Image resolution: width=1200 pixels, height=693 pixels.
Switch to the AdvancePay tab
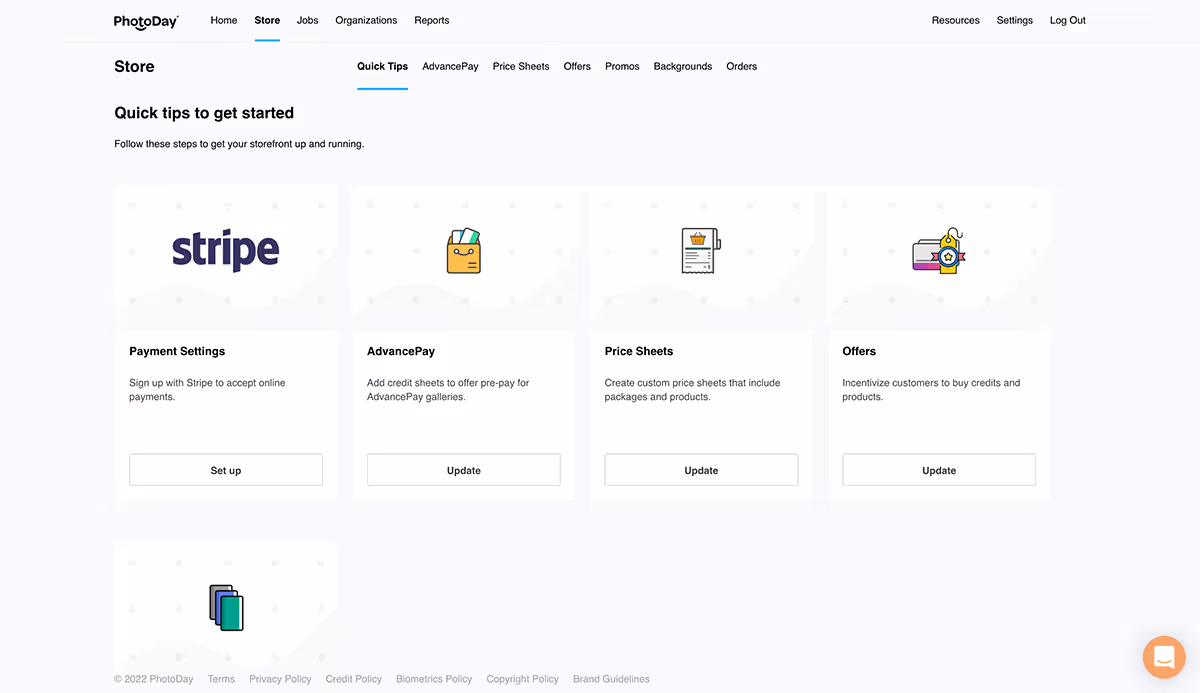tap(450, 66)
